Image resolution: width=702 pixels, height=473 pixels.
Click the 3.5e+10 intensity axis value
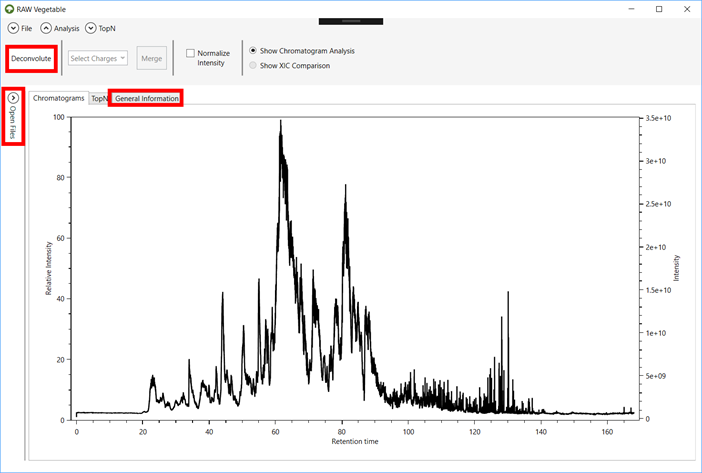click(658, 118)
